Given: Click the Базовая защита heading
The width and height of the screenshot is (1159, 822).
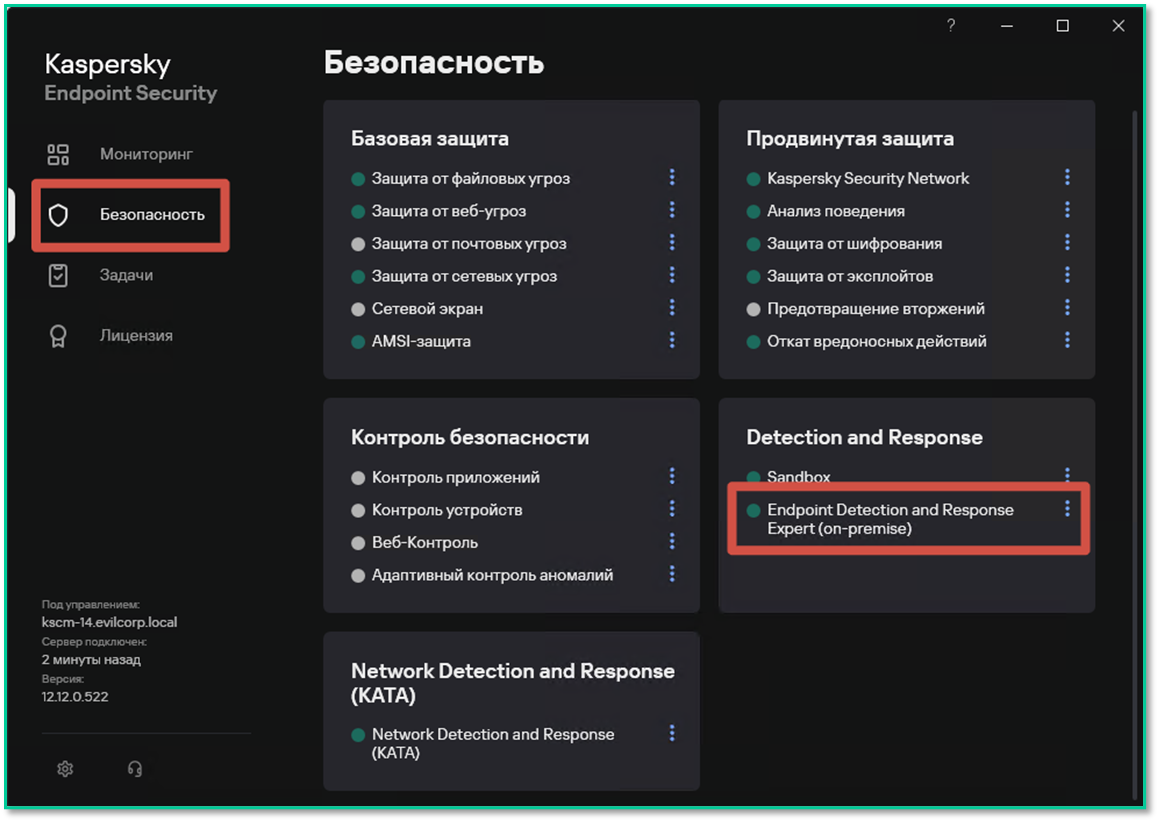Looking at the screenshot, I should (x=429, y=138).
